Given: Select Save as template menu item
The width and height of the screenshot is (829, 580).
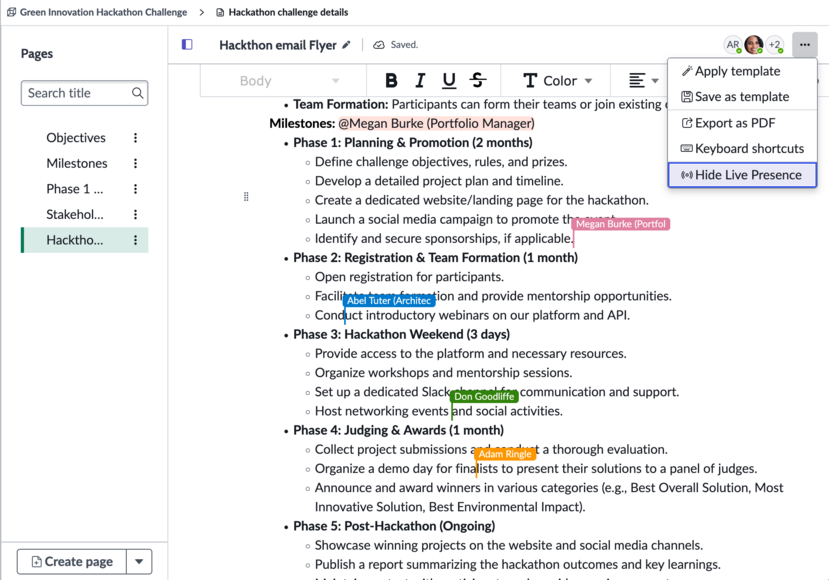Looking at the screenshot, I should click(742, 97).
